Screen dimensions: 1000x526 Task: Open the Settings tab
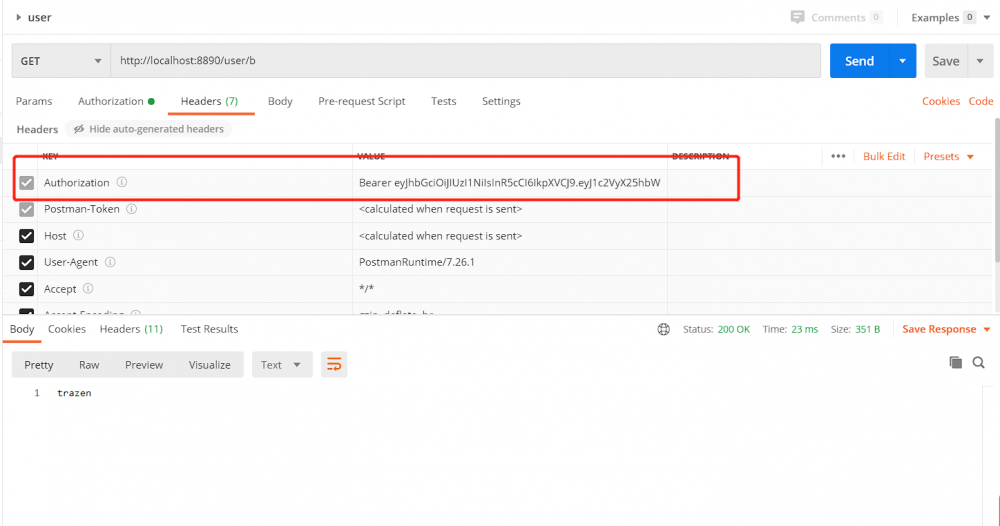[501, 101]
